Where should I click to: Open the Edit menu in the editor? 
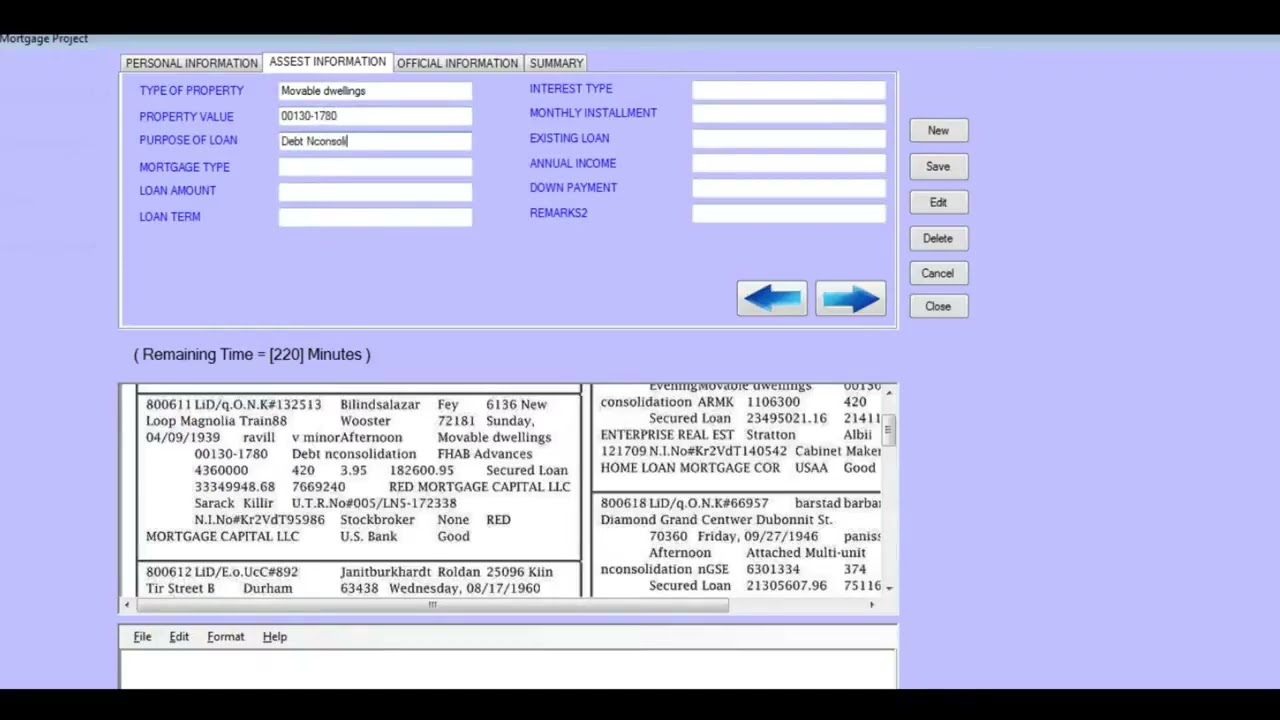[x=179, y=637]
